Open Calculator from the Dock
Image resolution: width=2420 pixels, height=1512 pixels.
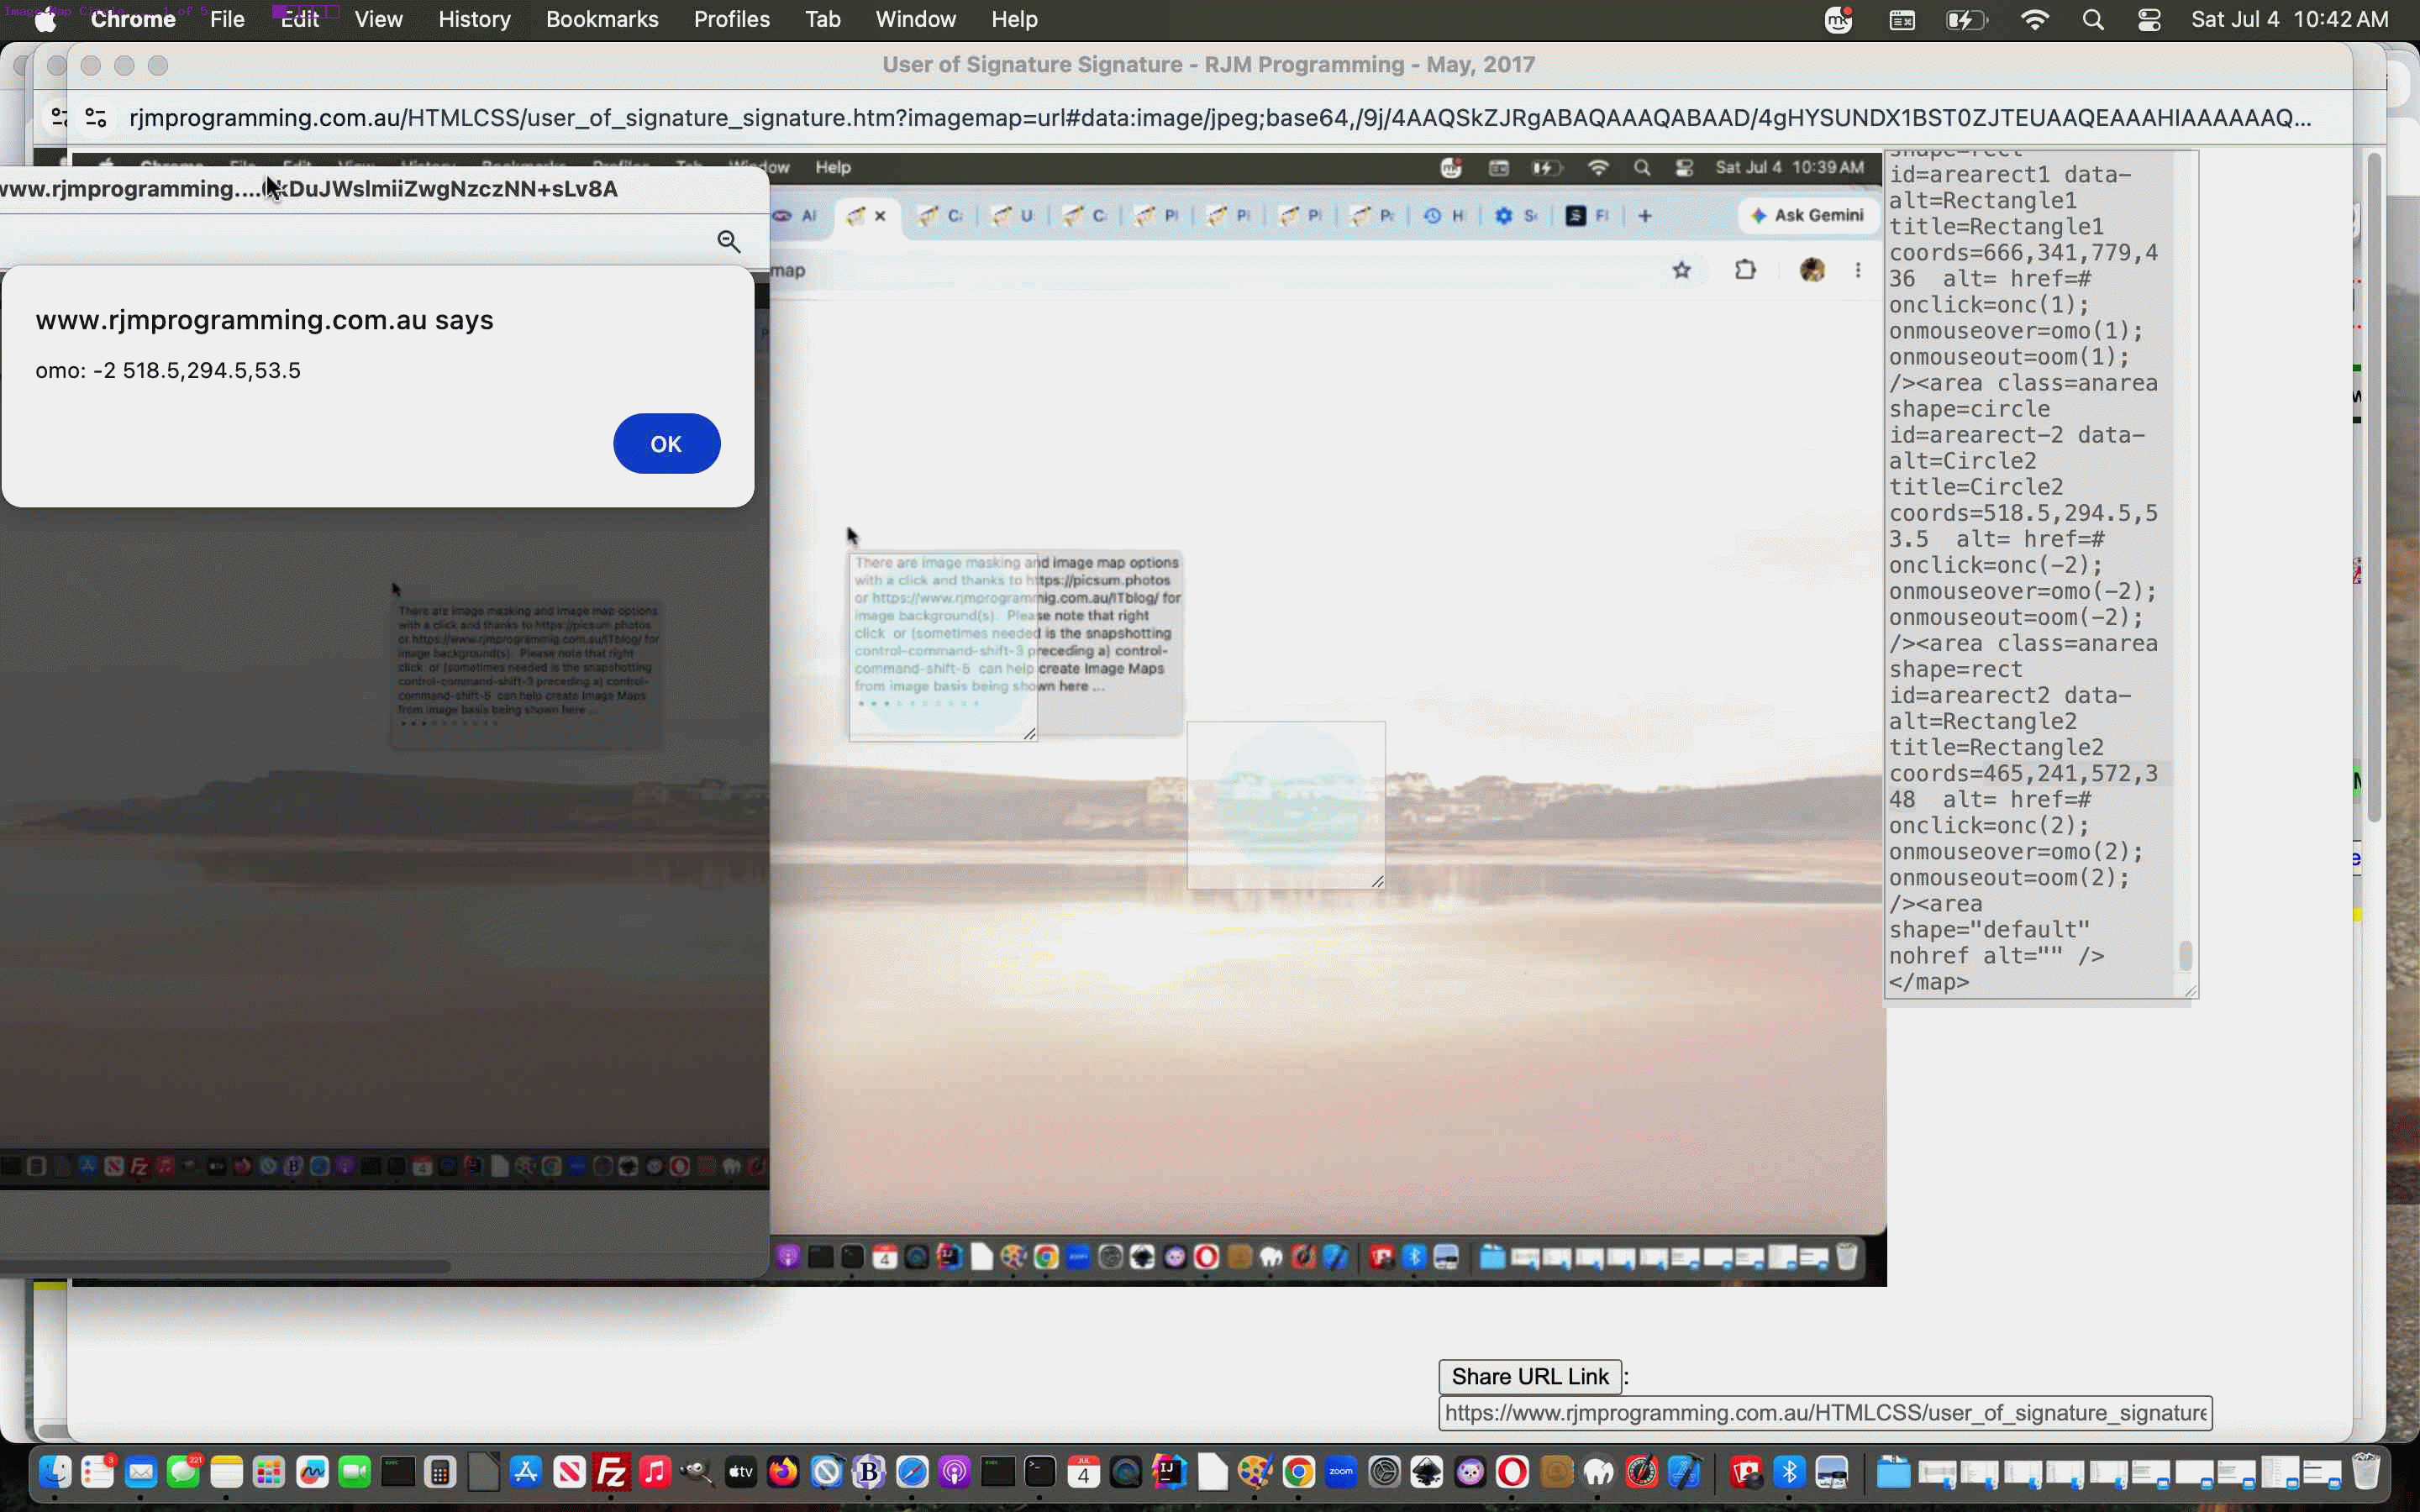pyautogui.click(x=440, y=1472)
